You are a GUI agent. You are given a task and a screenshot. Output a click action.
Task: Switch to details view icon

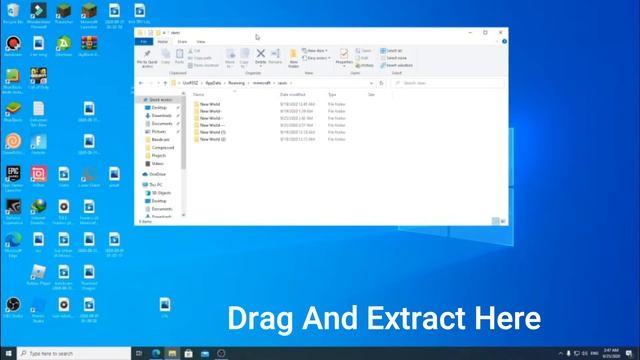(496, 221)
